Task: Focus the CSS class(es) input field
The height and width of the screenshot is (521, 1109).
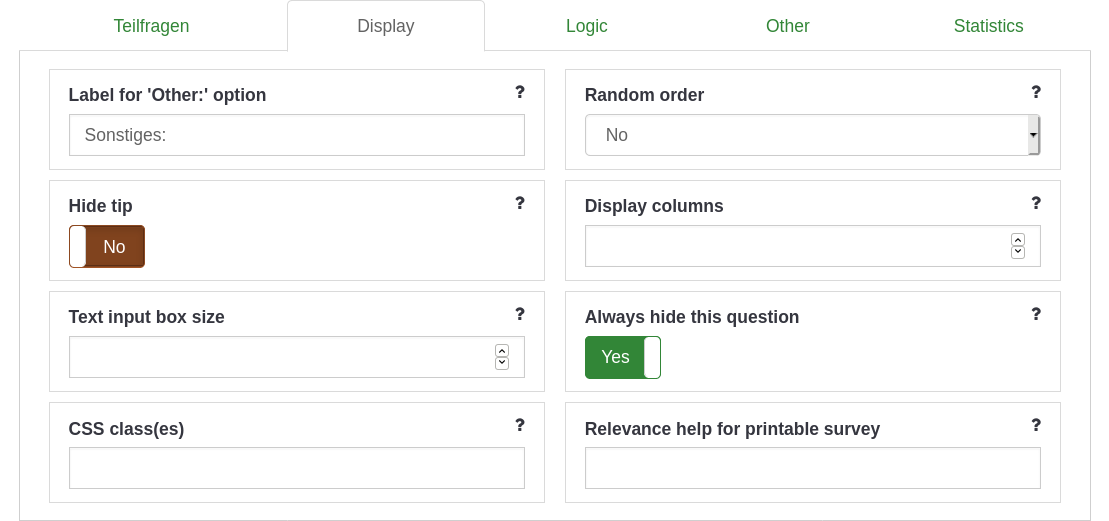Action: 296,468
